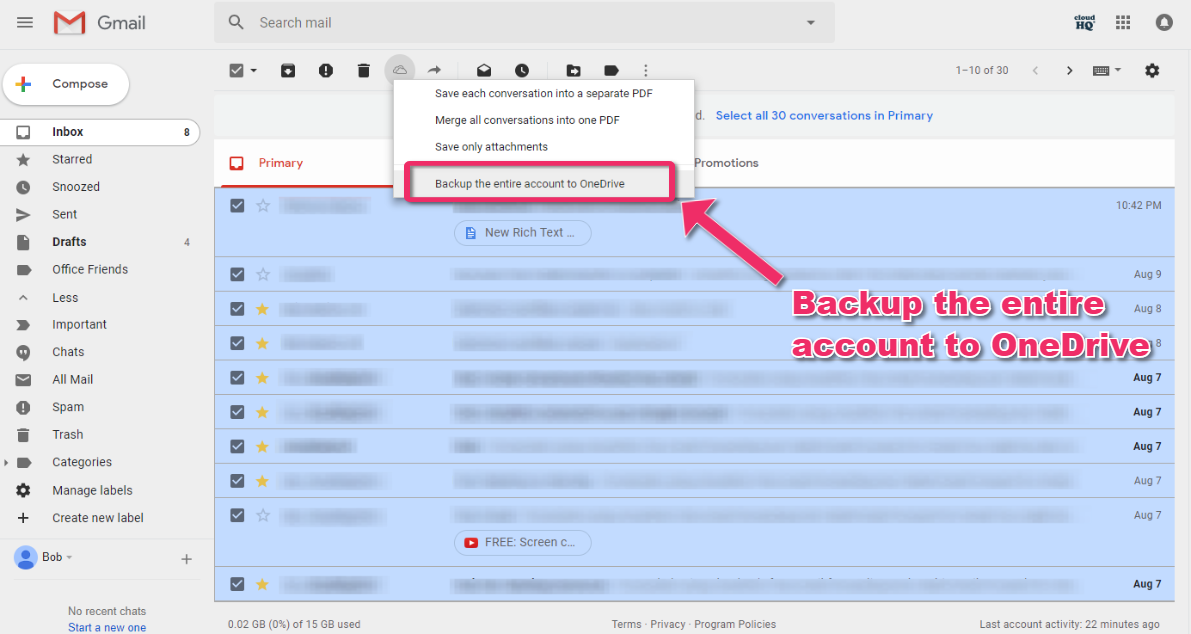
Task: Delete selected emails with trash icon
Action: (364, 71)
